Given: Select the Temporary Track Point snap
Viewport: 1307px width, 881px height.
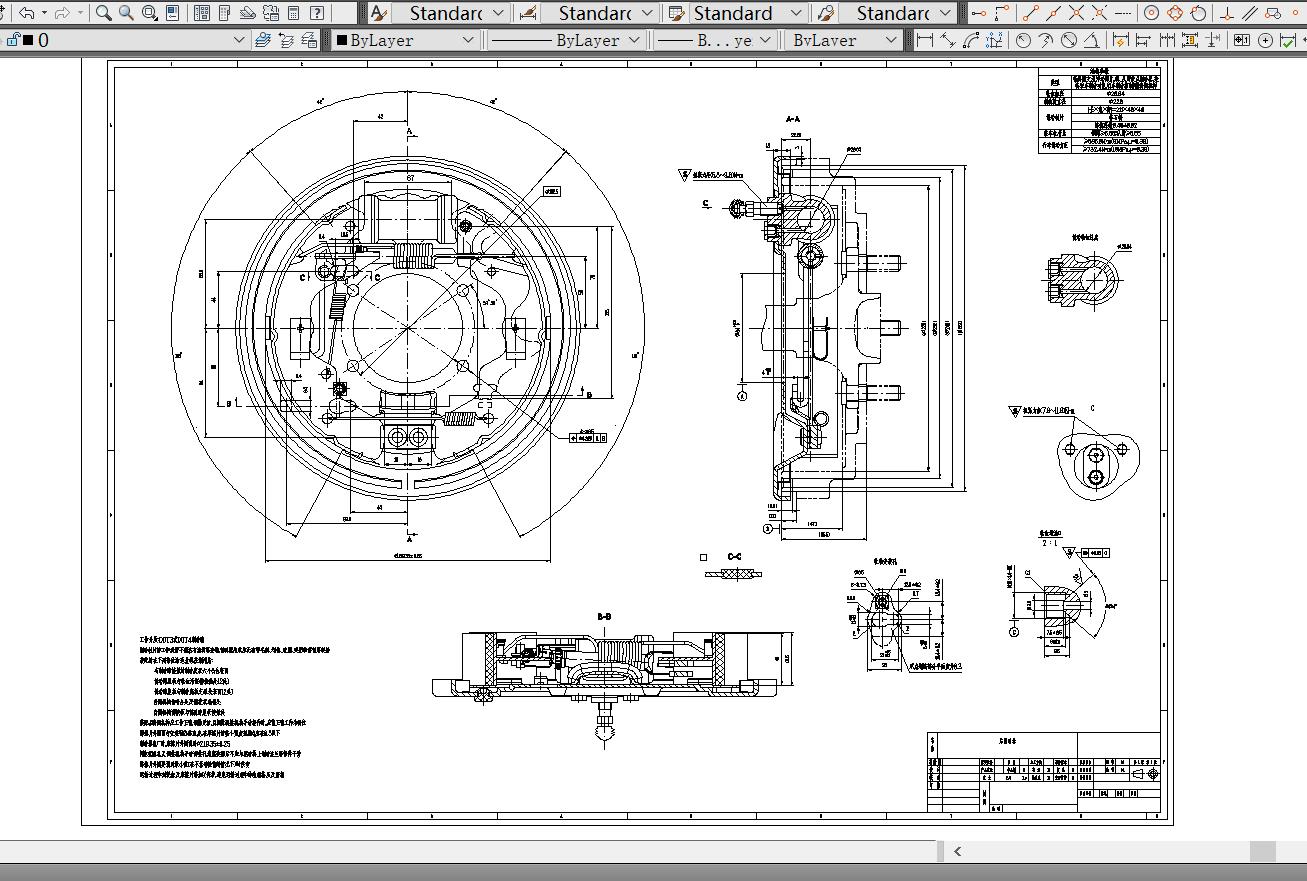Looking at the screenshot, I should tap(978, 13).
